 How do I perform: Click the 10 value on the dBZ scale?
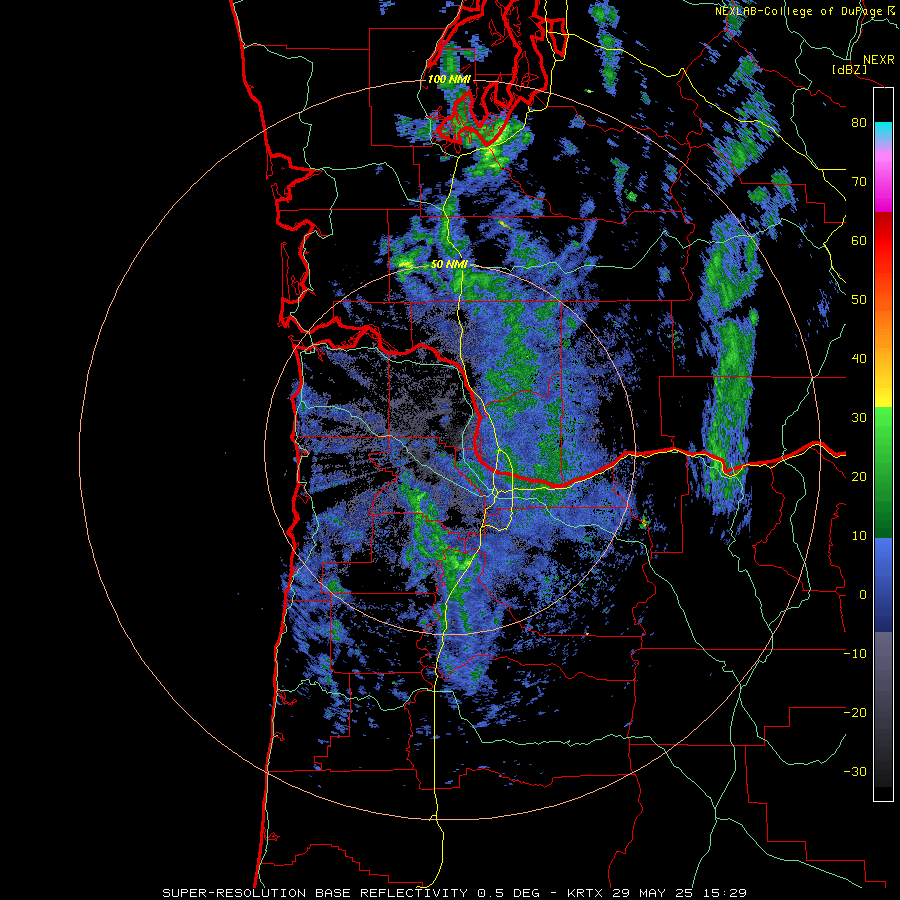[859, 536]
